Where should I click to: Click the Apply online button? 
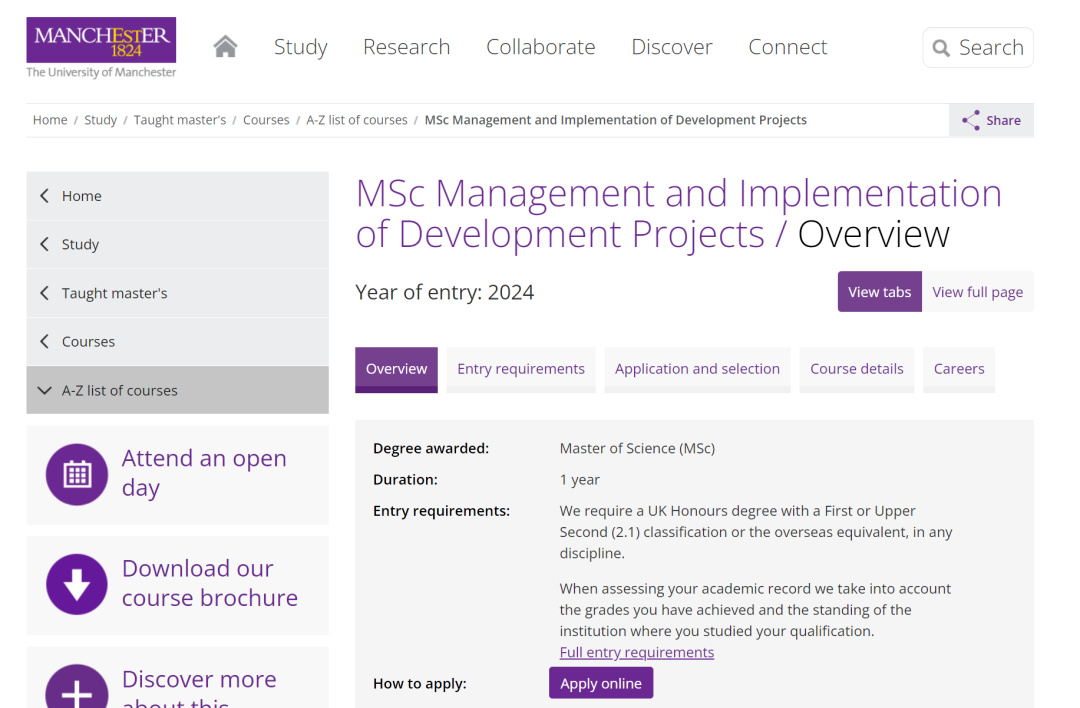[x=601, y=683]
